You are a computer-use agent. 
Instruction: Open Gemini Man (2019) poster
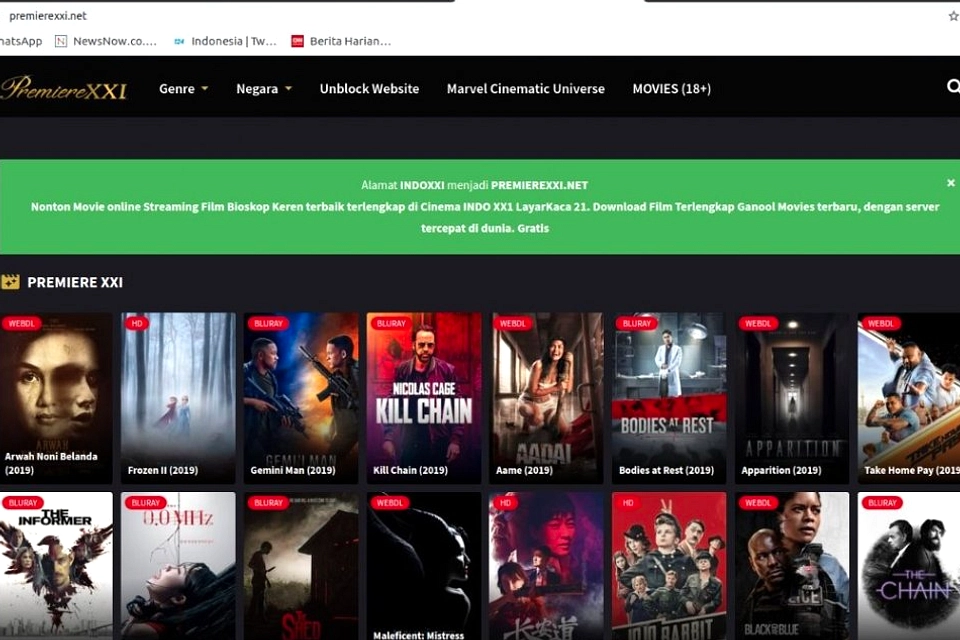(301, 398)
